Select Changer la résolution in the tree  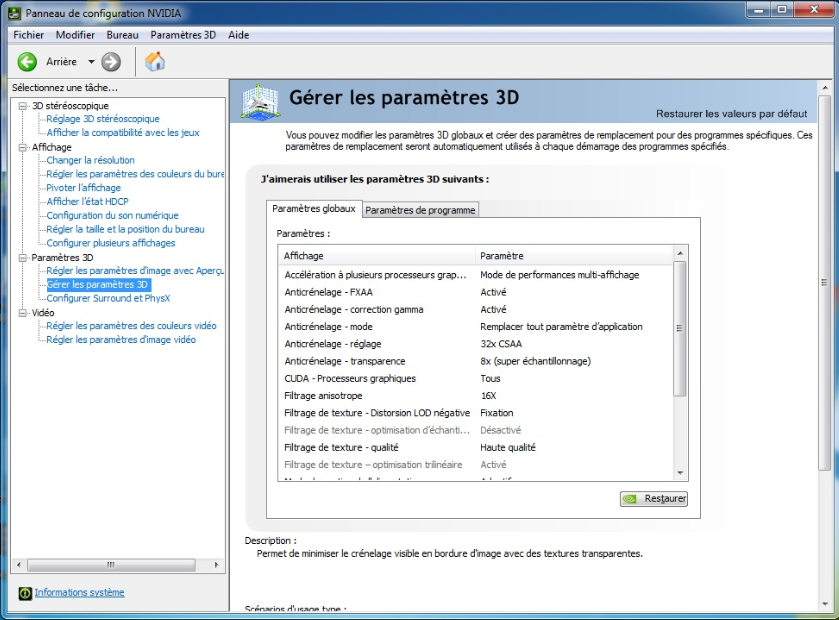[90, 160]
